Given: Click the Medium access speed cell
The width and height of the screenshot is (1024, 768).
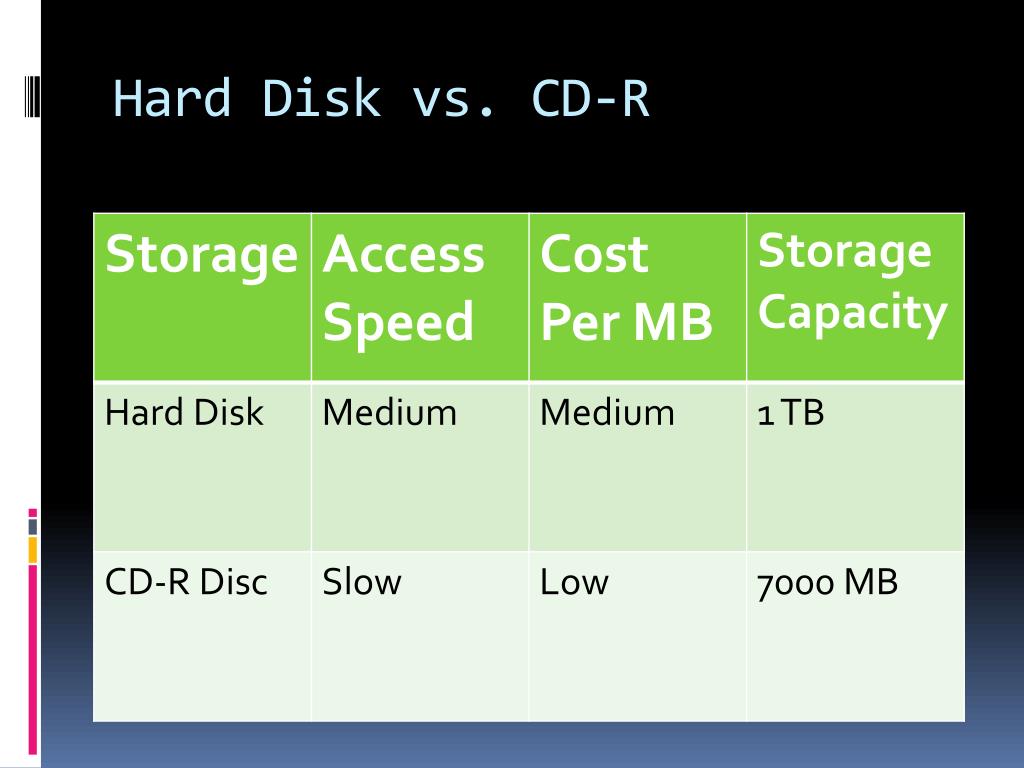Looking at the screenshot, I should click(420, 466).
